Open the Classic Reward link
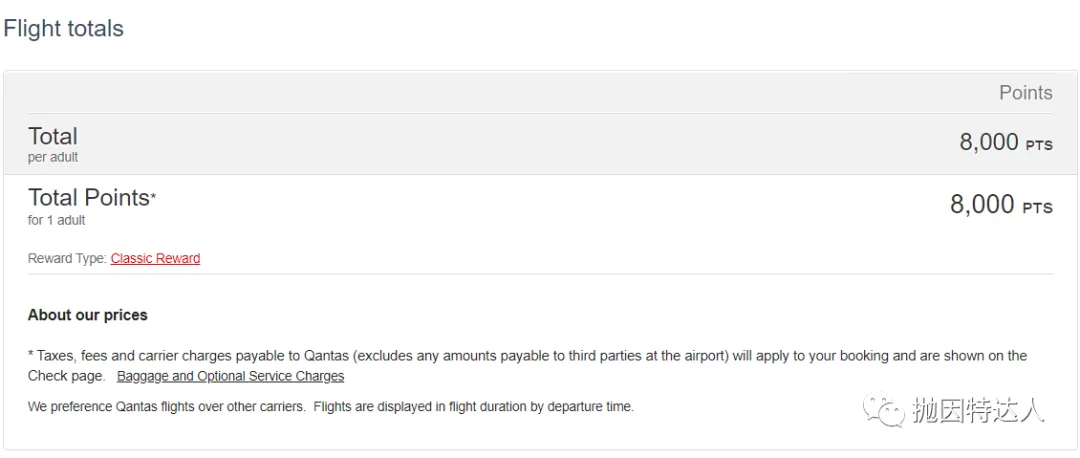 click(x=155, y=259)
